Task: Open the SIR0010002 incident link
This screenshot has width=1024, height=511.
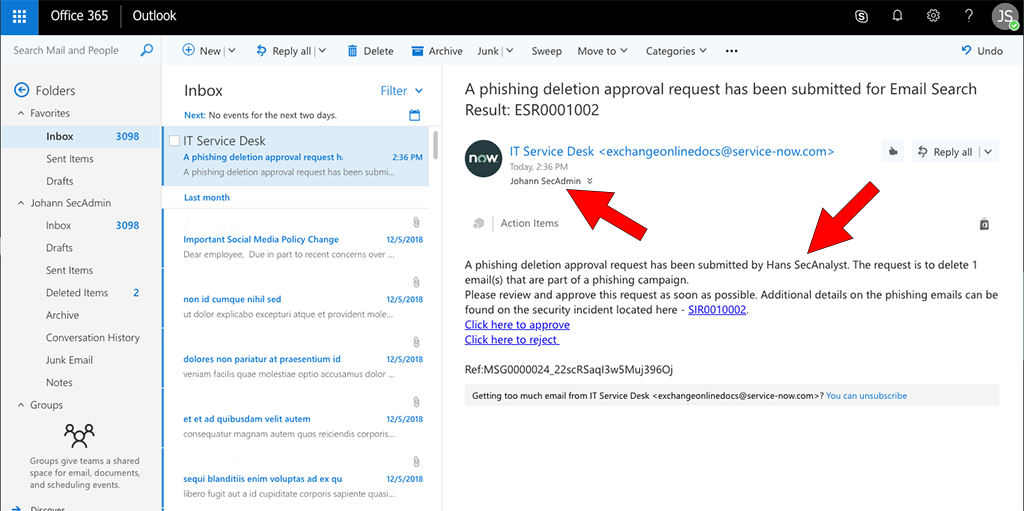Action: tap(716, 310)
